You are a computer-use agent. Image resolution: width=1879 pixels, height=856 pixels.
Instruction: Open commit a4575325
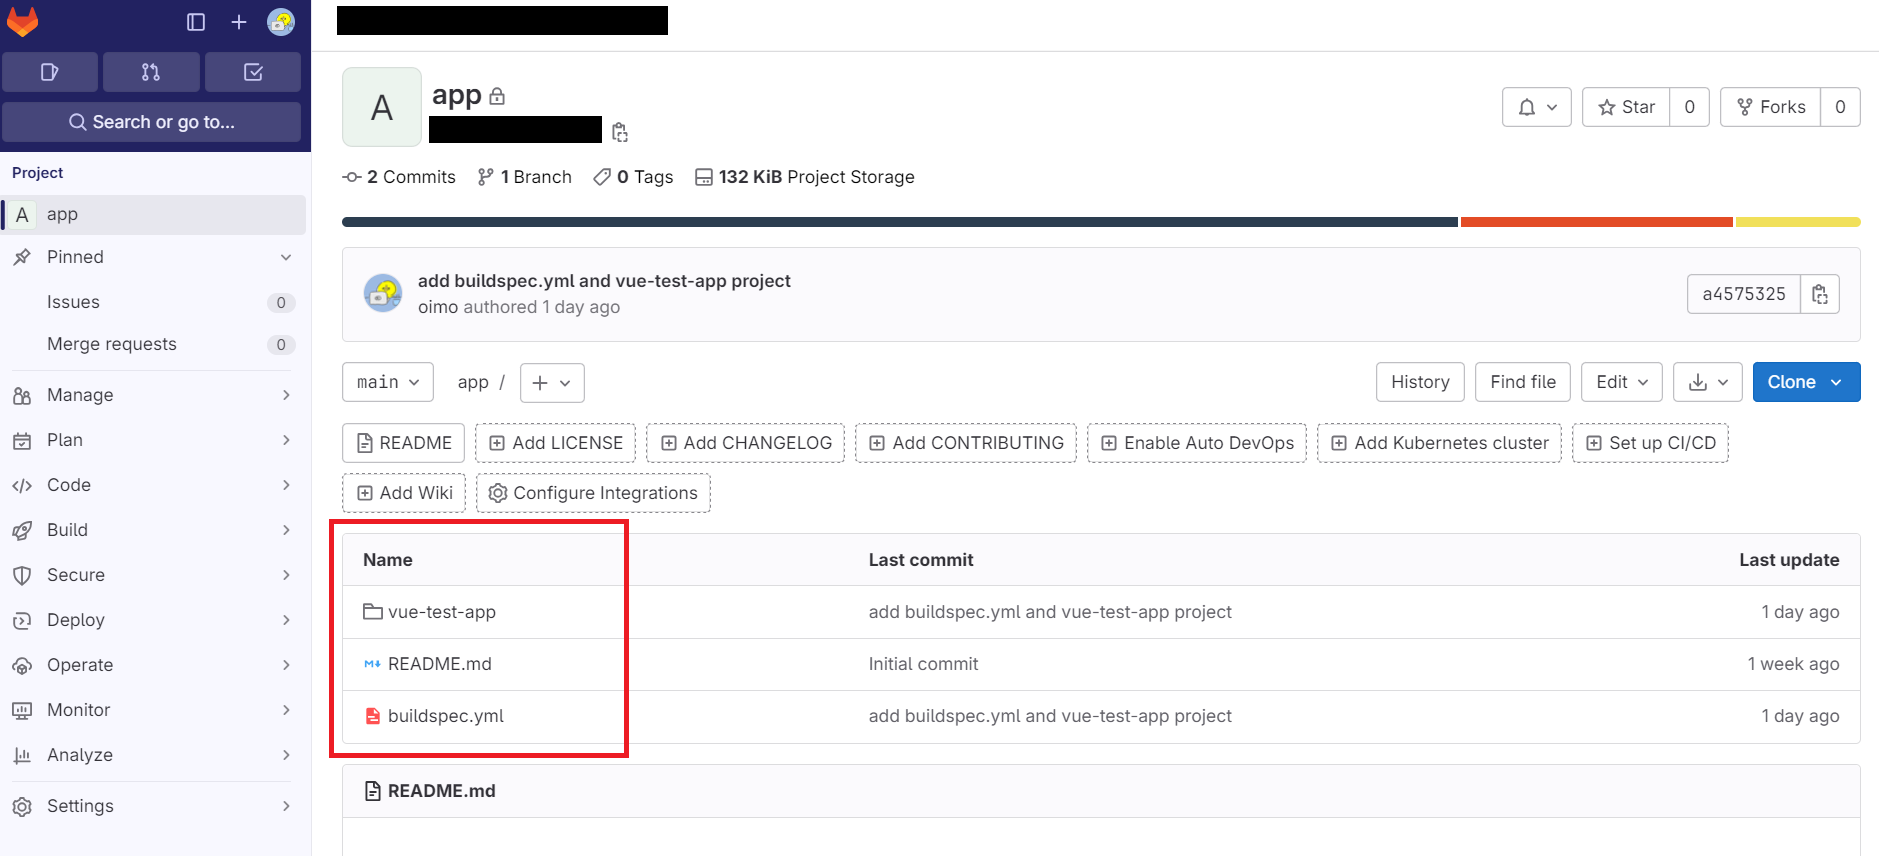point(1744,294)
